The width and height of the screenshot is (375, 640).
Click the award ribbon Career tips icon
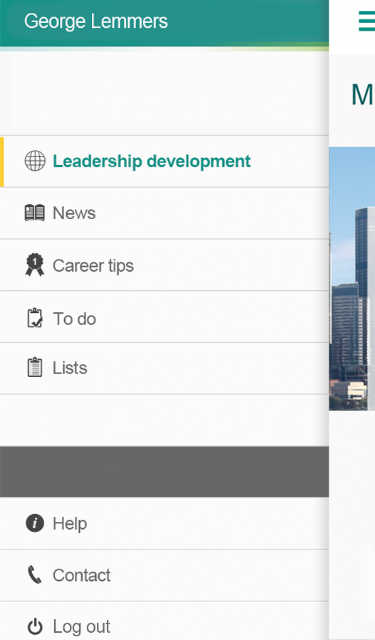click(35, 265)
